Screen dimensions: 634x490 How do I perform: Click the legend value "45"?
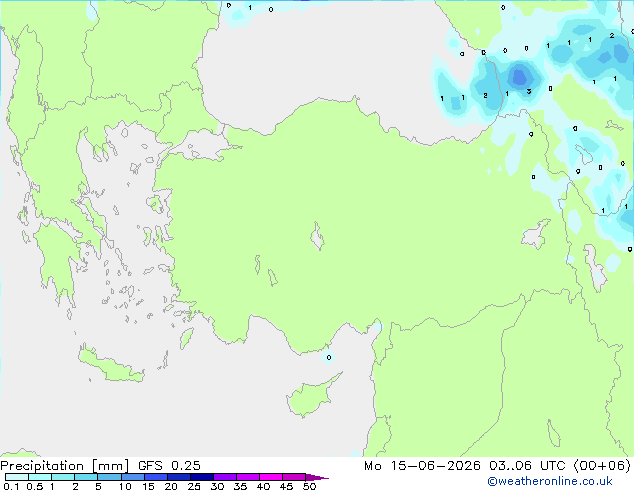click(286, 486)
